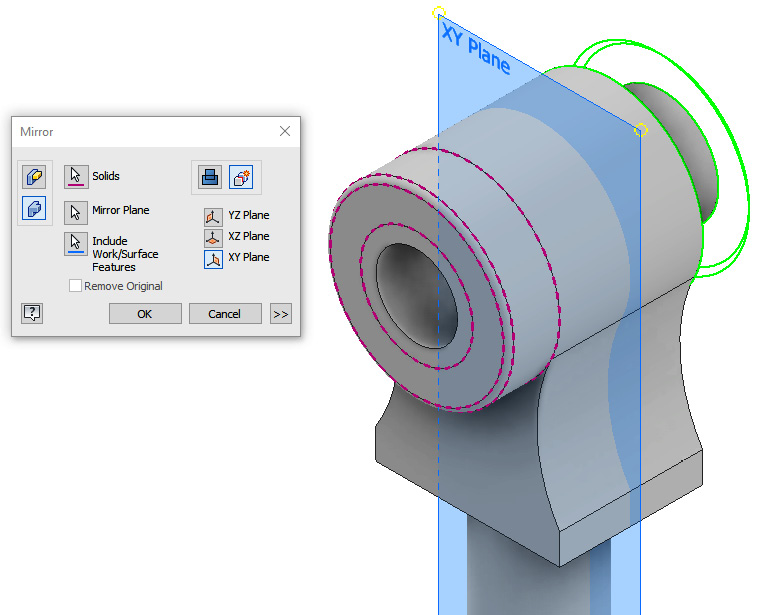The height and width of the screenshot is (615, 758).
Task: Choose the Join operation icon
Action: 210,177
